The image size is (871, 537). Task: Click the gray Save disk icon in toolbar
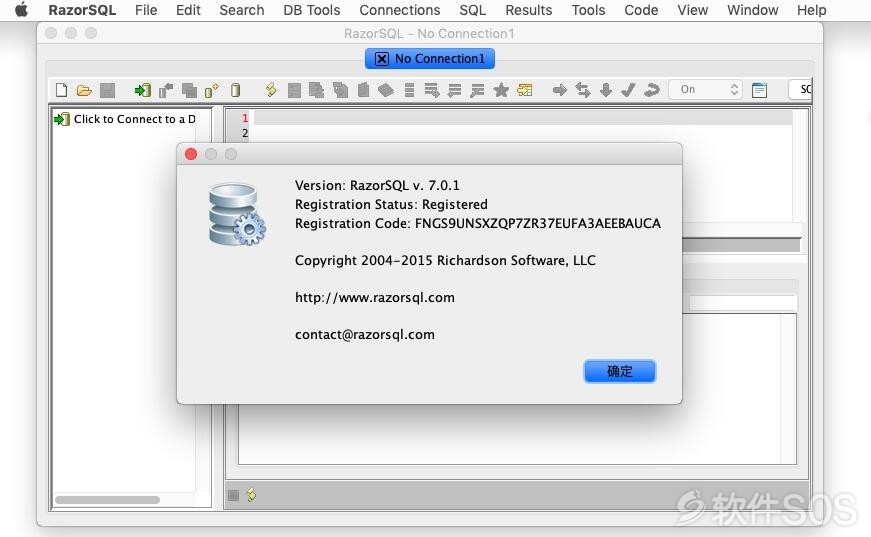[x=107, y=89]
